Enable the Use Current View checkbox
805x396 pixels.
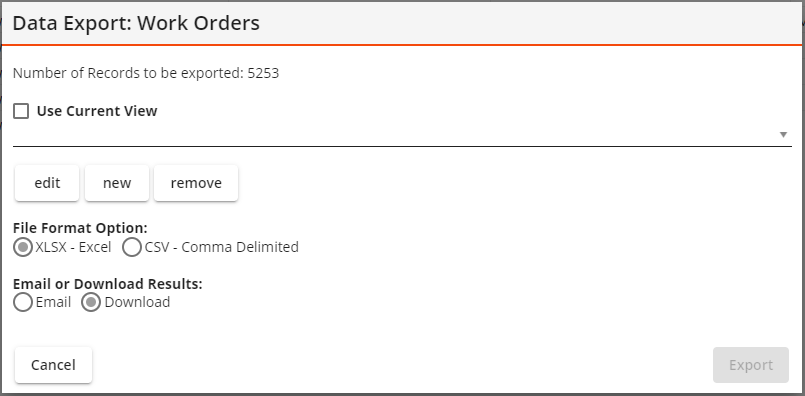pyautogui.click(x=21, y=111)
